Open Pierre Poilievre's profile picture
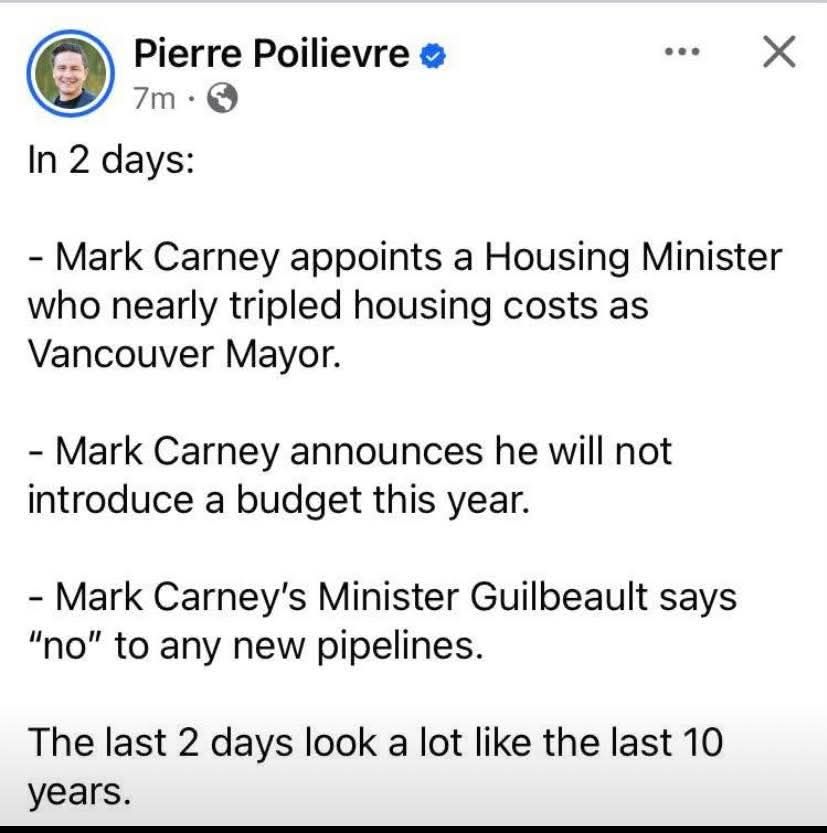The image size is (827, 833). (71, 73)
